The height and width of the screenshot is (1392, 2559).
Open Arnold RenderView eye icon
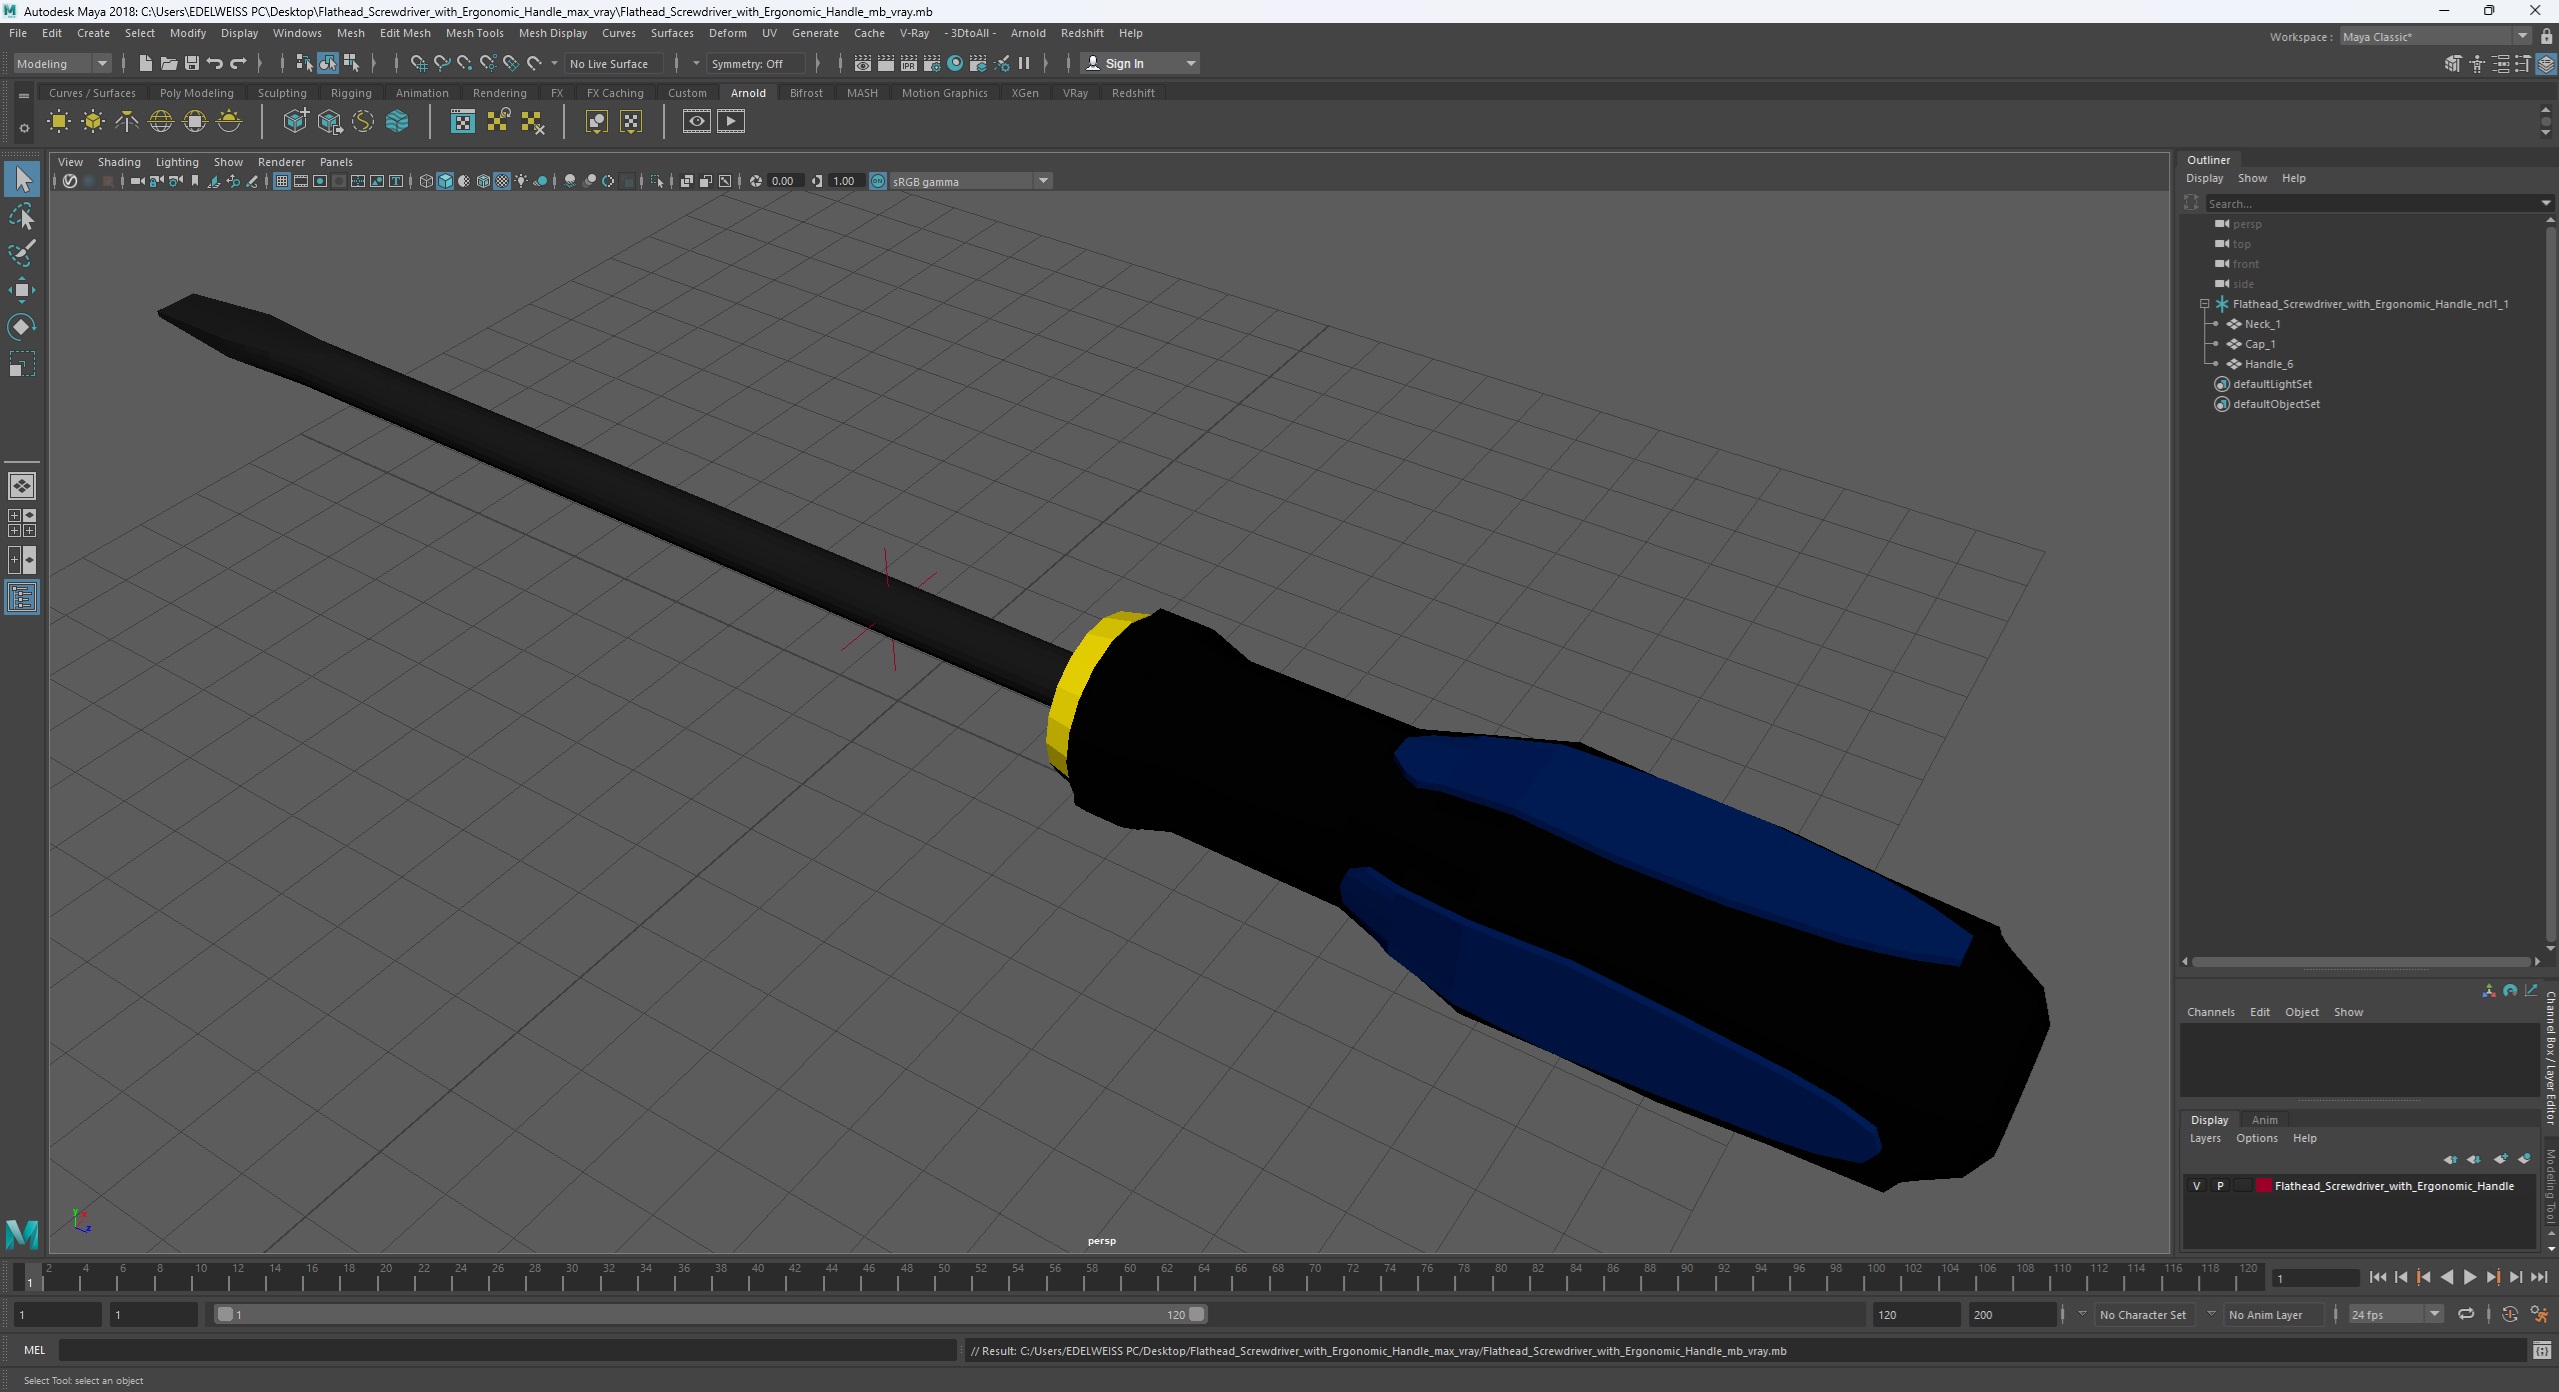(697, 122)
